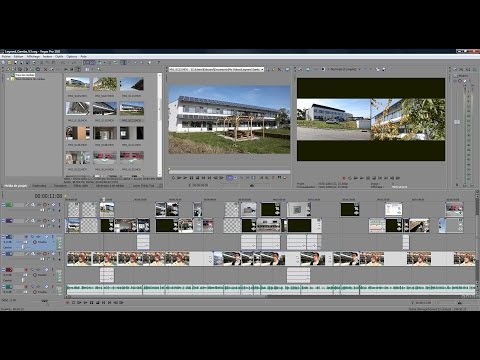Click the Save project icon
Image resolution: width=480 pixels, height=360 pixels.
[15, 62]
